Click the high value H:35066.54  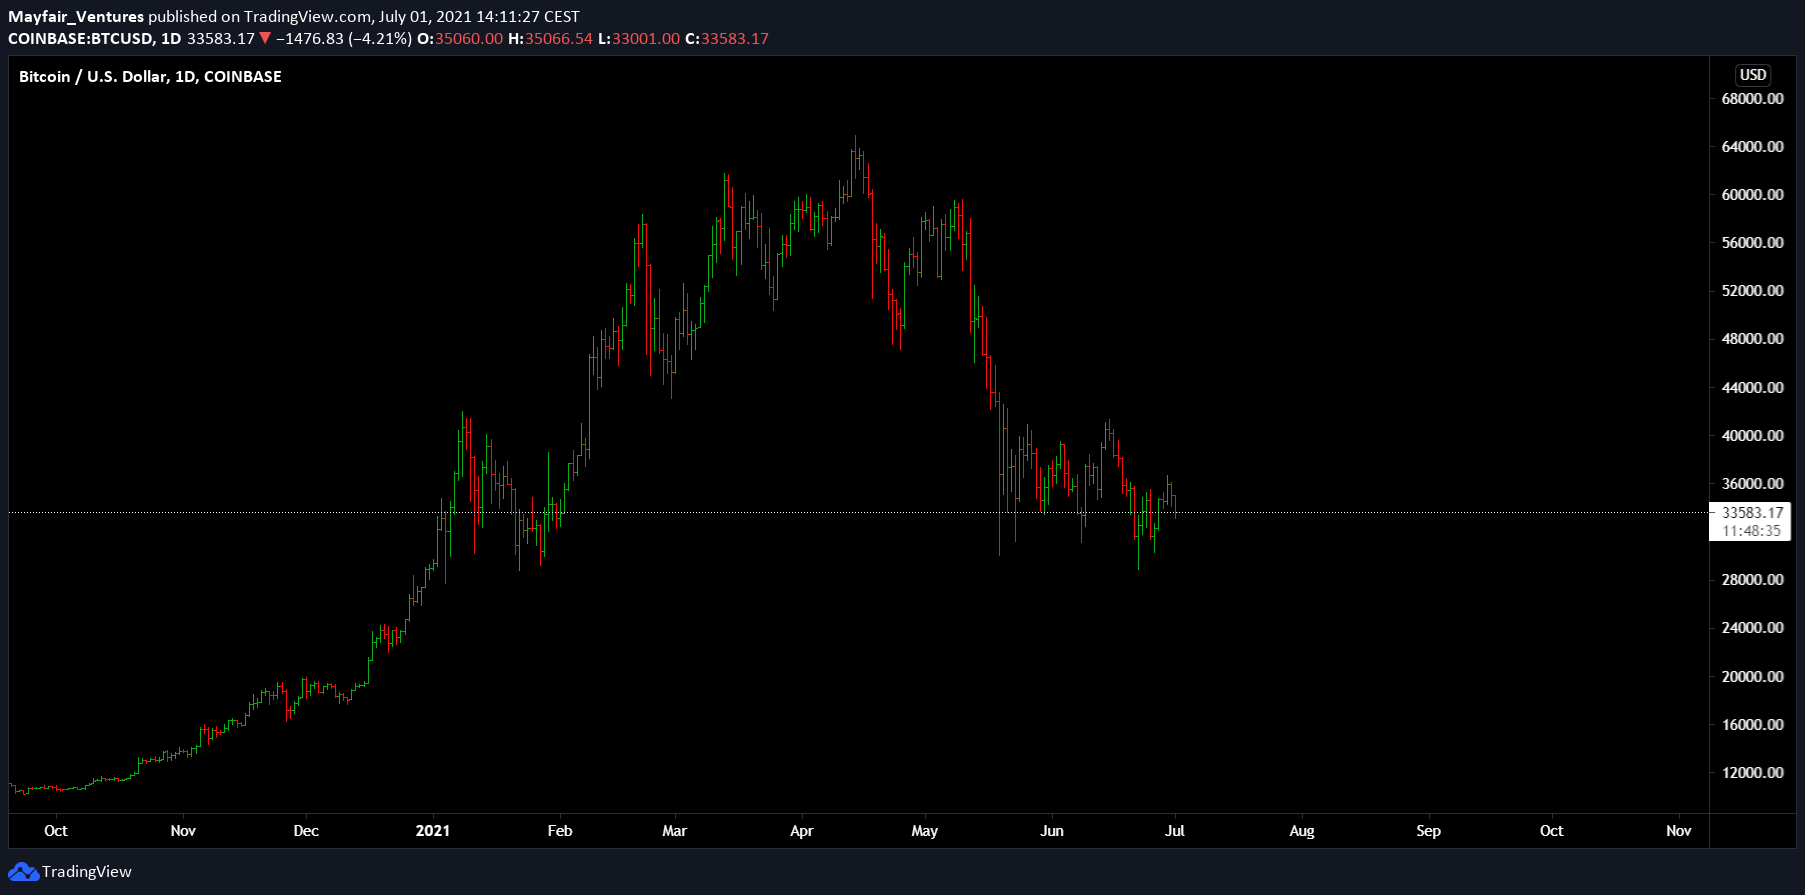click(551, 39)
